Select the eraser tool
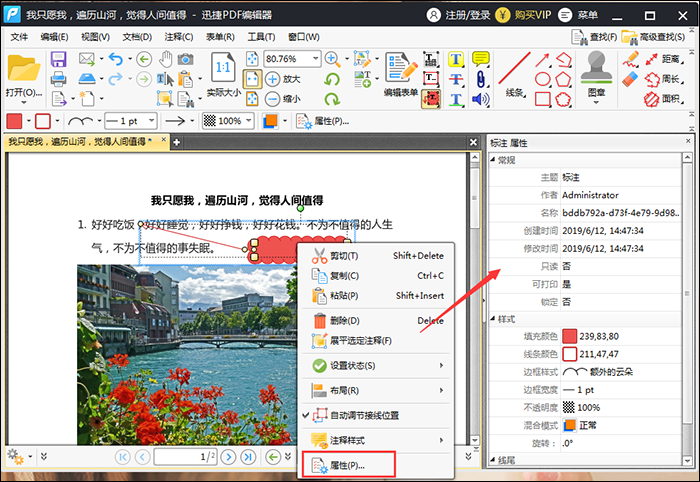The height and width of the screenshot is (482, 700). point(630,79)
